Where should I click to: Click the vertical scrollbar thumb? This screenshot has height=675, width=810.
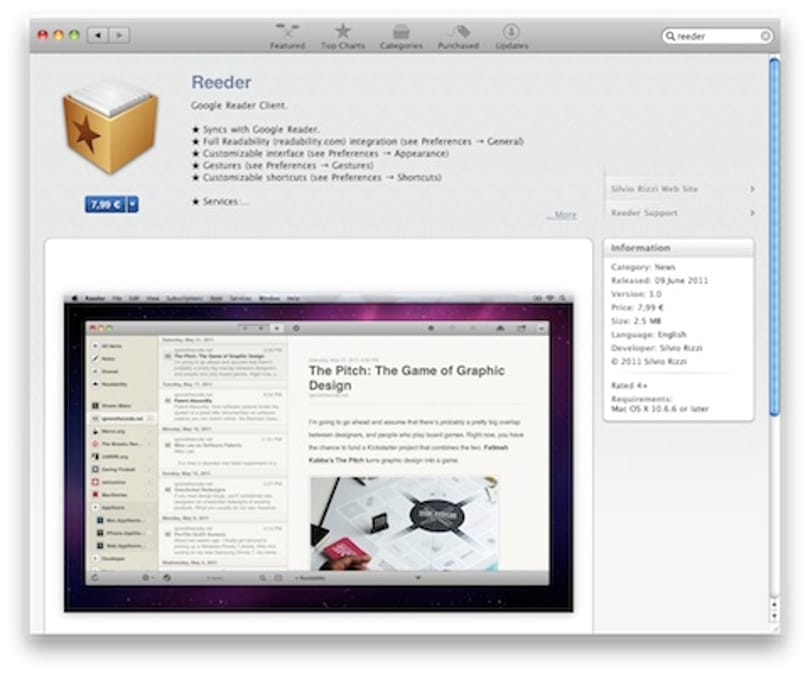(x=774, y=236)
